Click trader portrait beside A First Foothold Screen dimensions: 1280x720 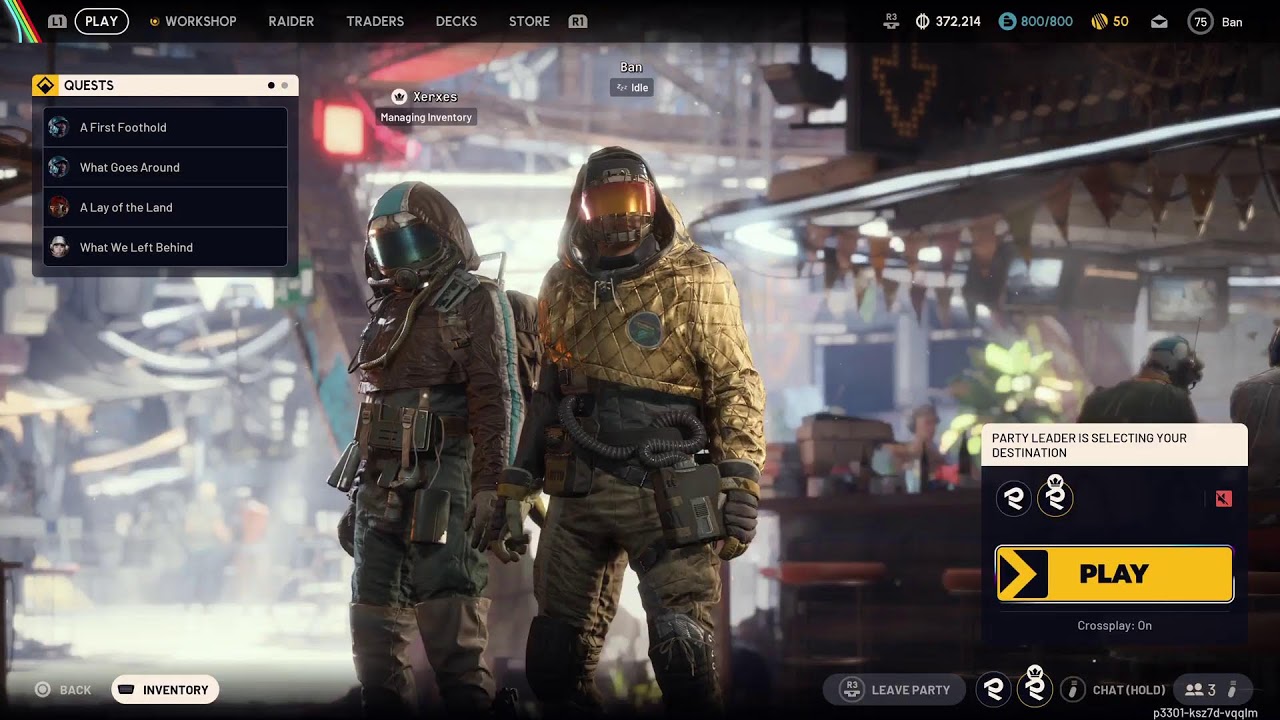59,127
